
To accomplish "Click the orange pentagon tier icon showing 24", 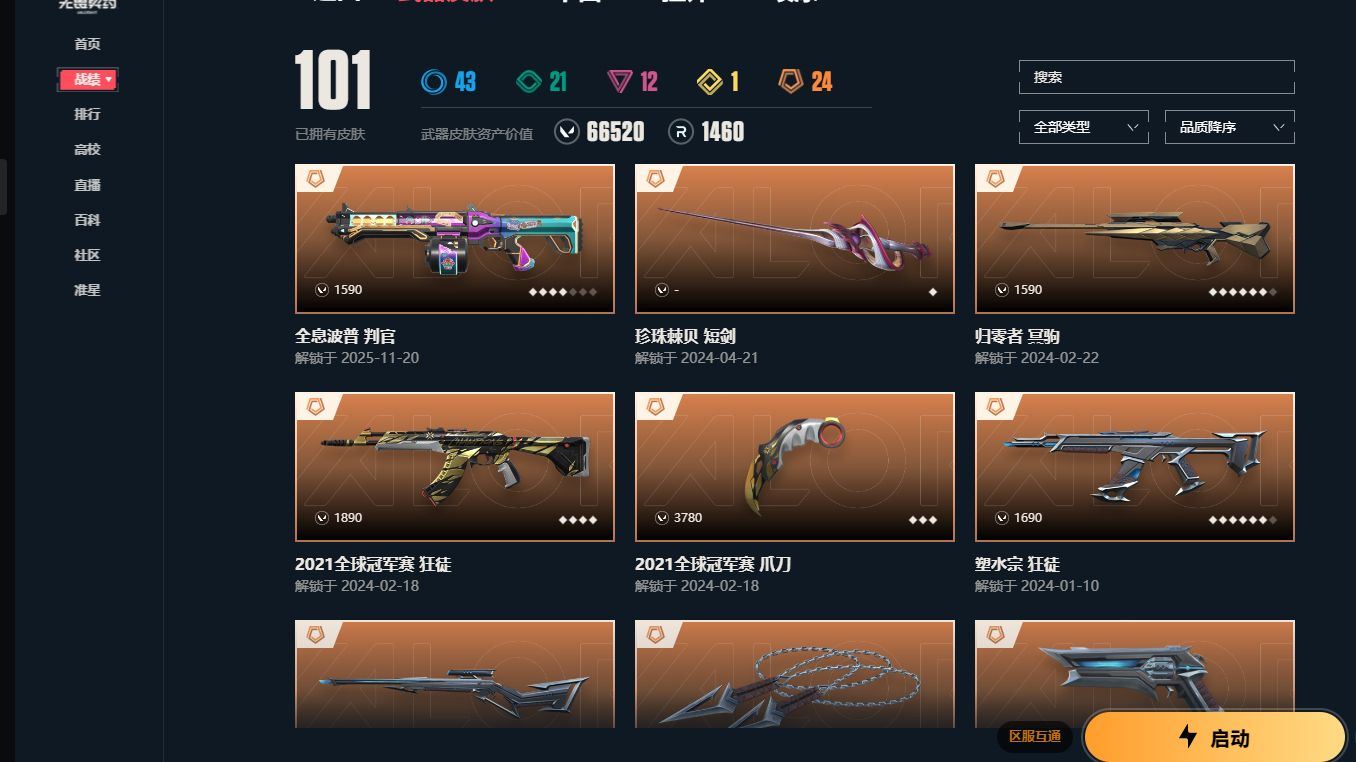I will click(x=791, y=82).
